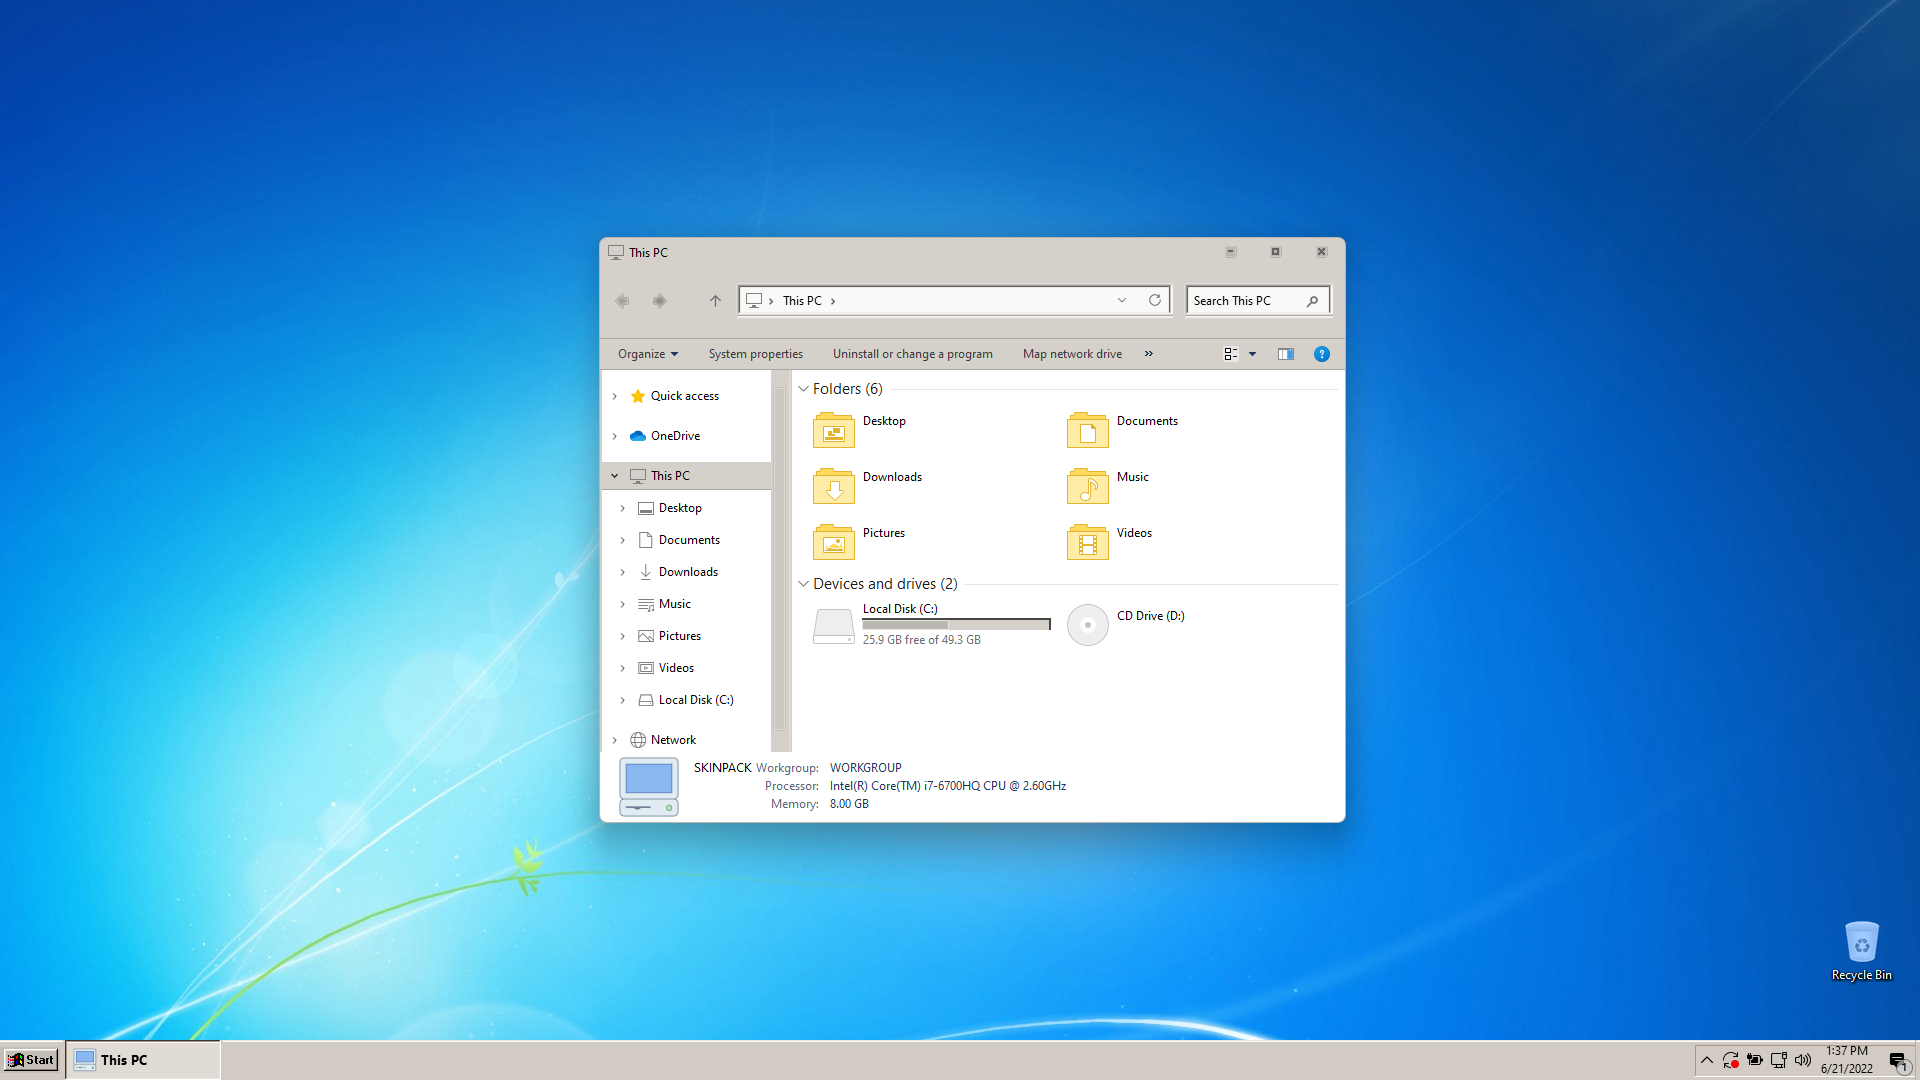The image size is (1920, 1080).
Task: Show more toolbar commands chevron
Action: click(x=1149, y=354)
